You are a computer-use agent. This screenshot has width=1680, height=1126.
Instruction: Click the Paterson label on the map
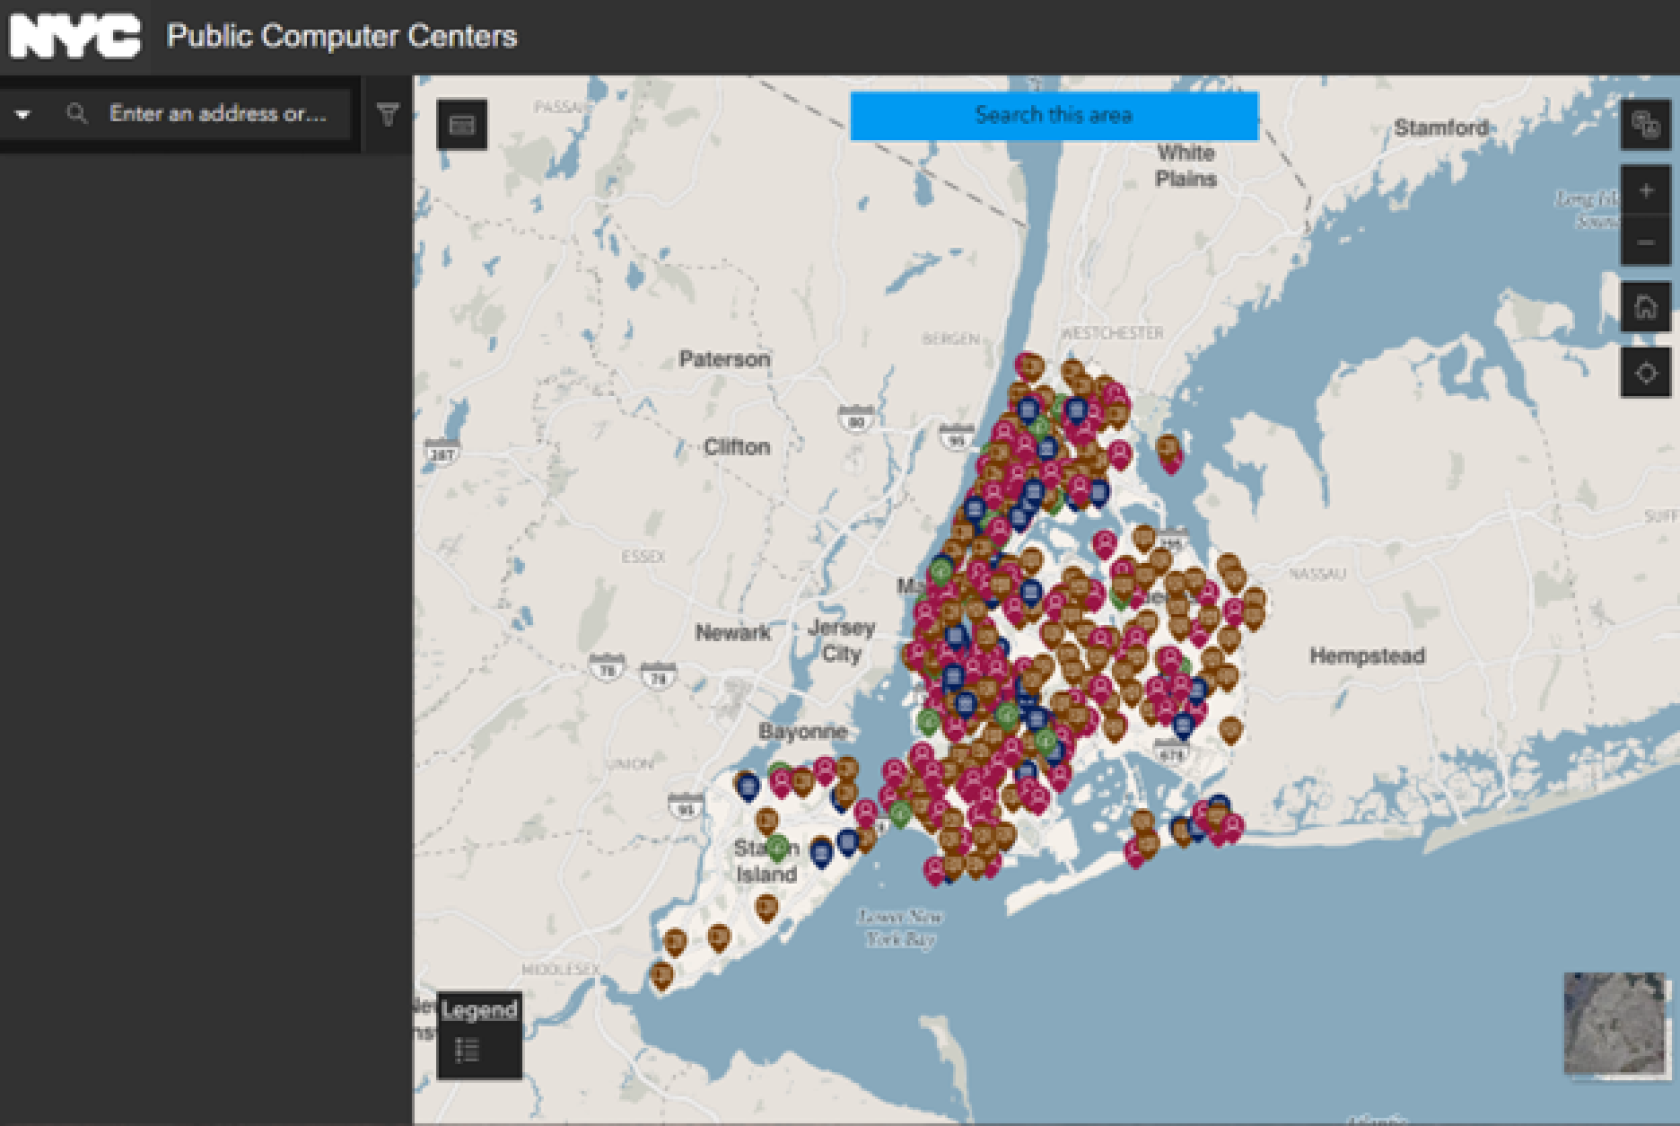click(724, 359)
